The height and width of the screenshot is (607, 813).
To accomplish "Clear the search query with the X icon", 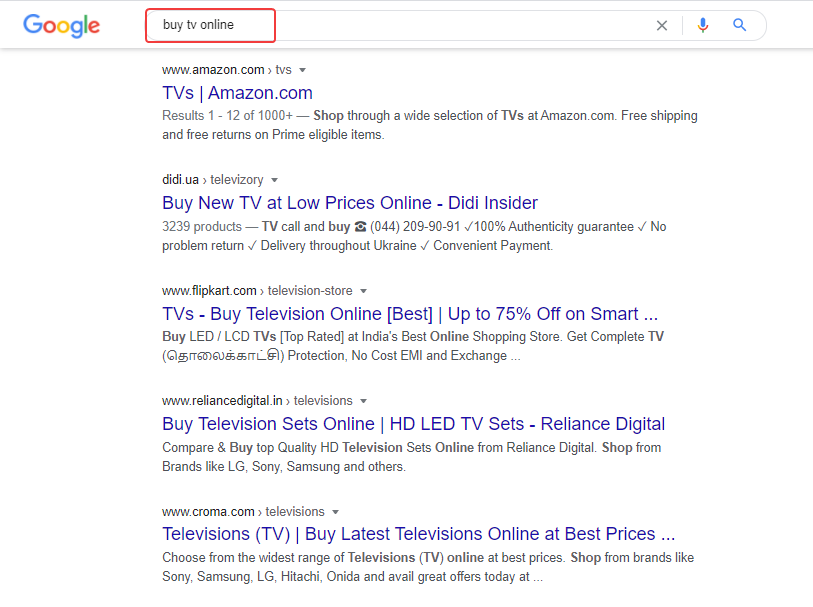I will pyautogui.click(x=662, y=25).
